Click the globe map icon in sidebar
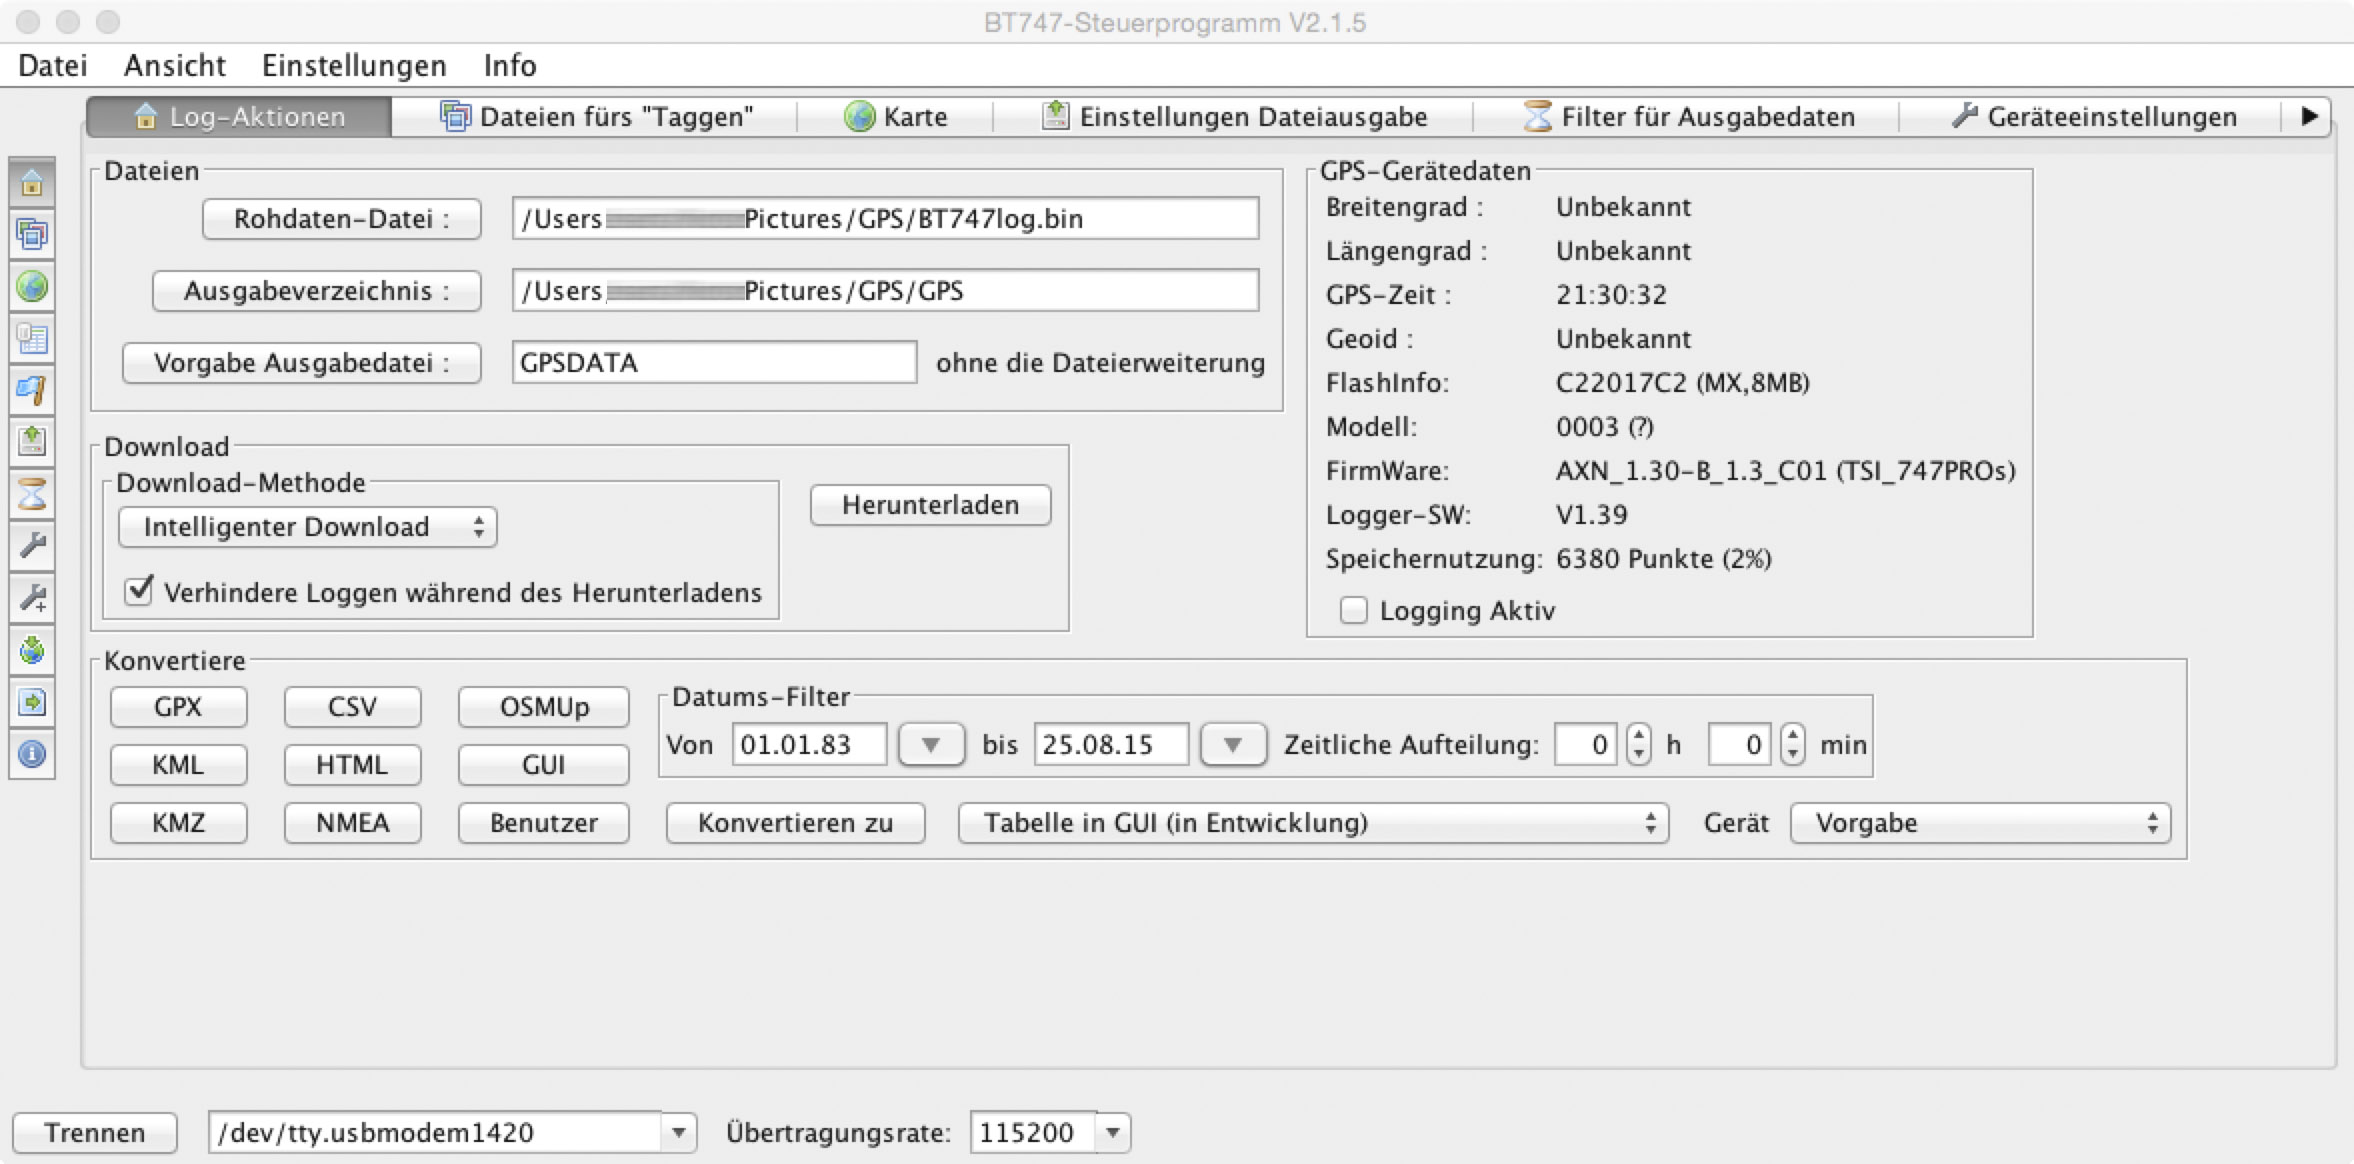The height and width of the screenshot is (1164, 2354). (x=32, y=287)
